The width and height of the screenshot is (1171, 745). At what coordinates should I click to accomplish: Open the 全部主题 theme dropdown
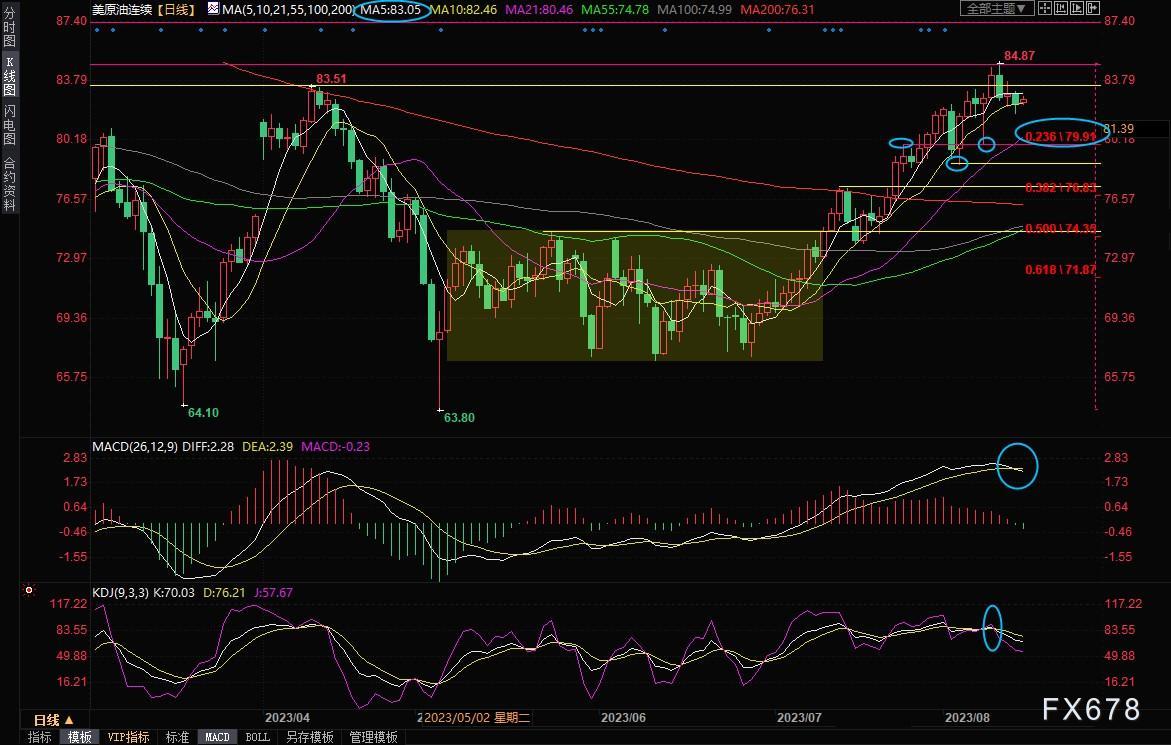point(997,8)
